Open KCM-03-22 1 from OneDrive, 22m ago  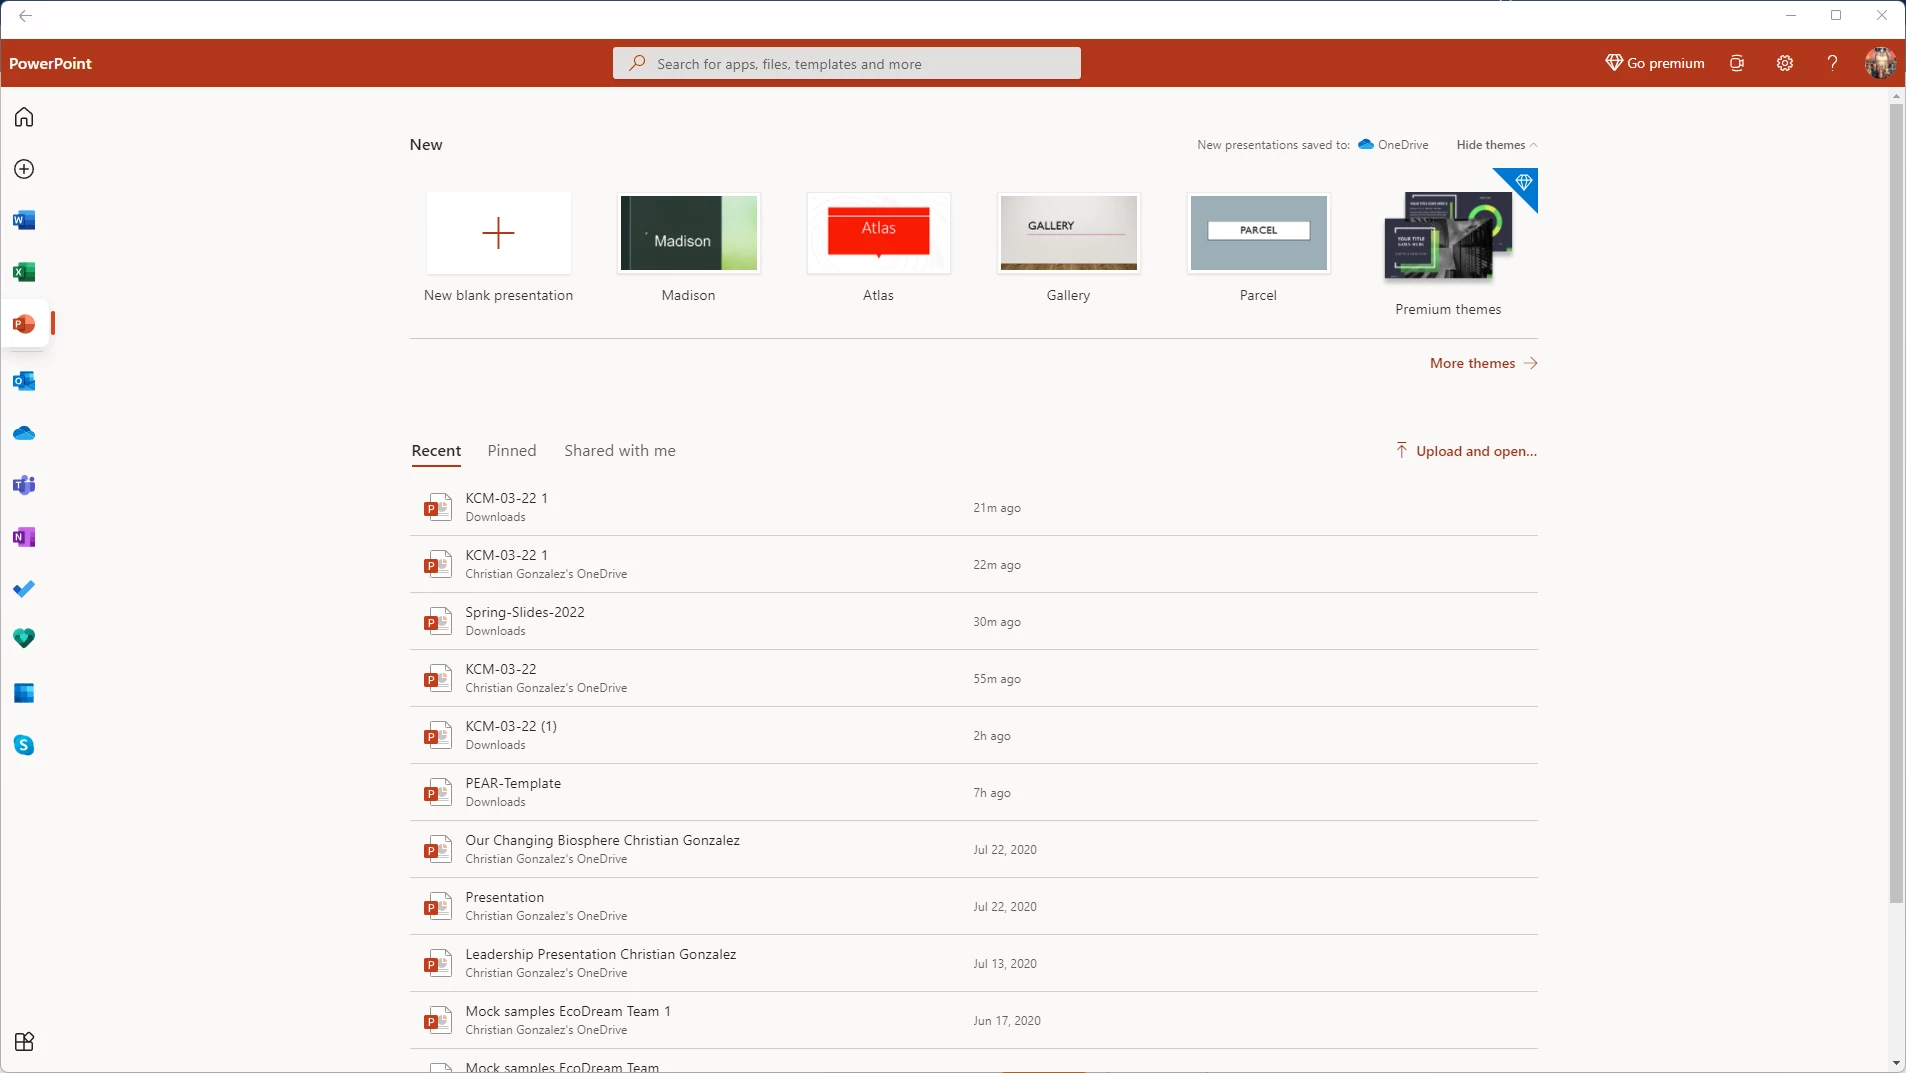973,564
